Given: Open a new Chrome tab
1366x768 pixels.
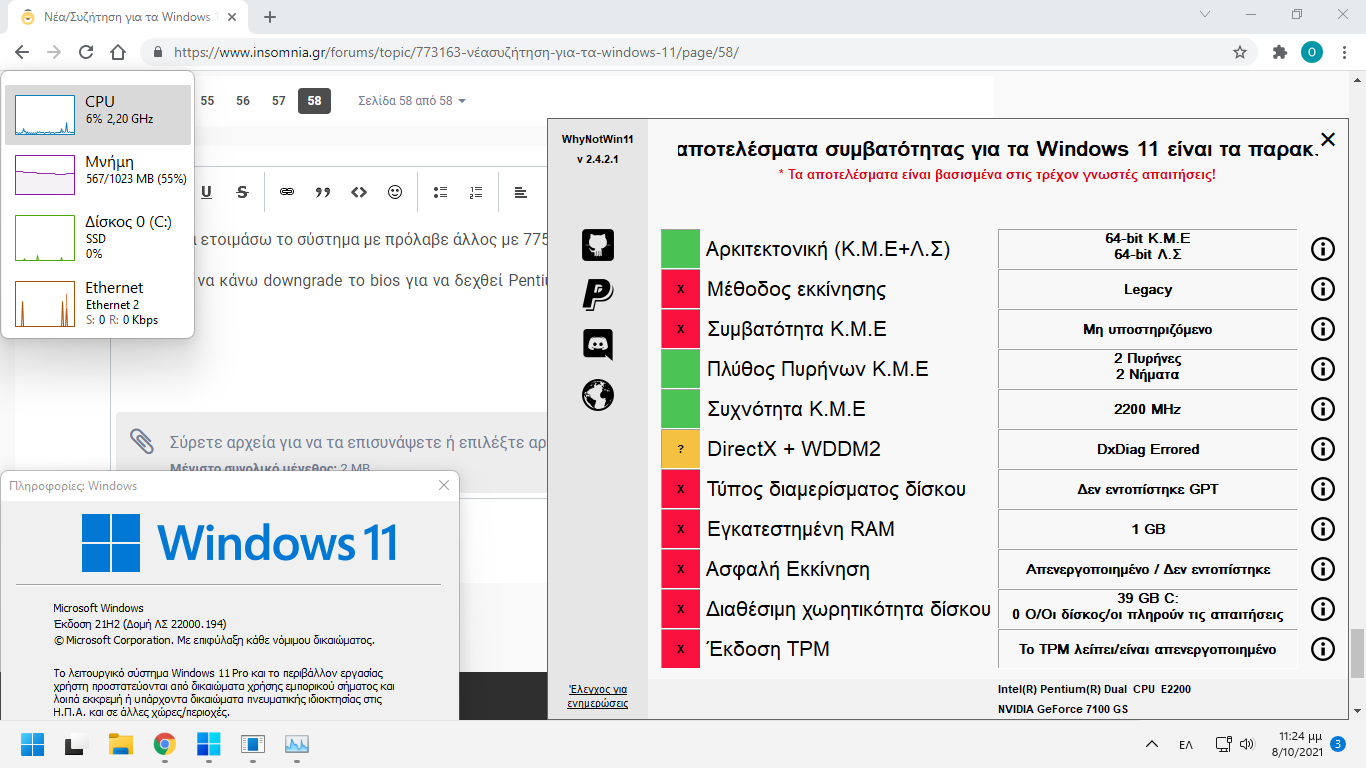Looking at the screenshot, I should pyautogui.click(x=269, y=17).
